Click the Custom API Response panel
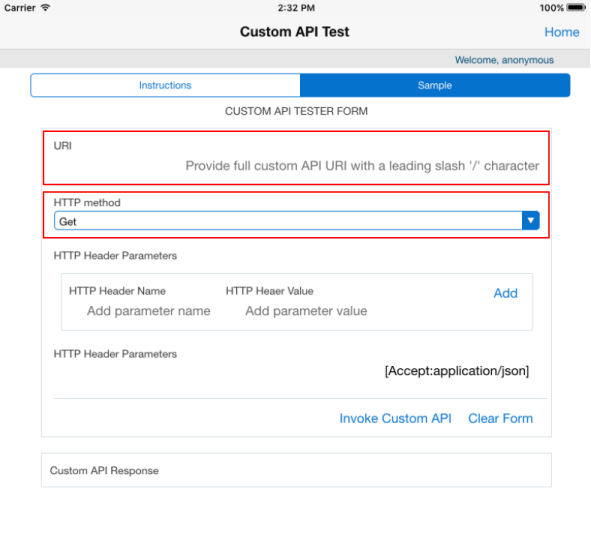This screenshot has width=591, height=537. [x=296, y=470]
